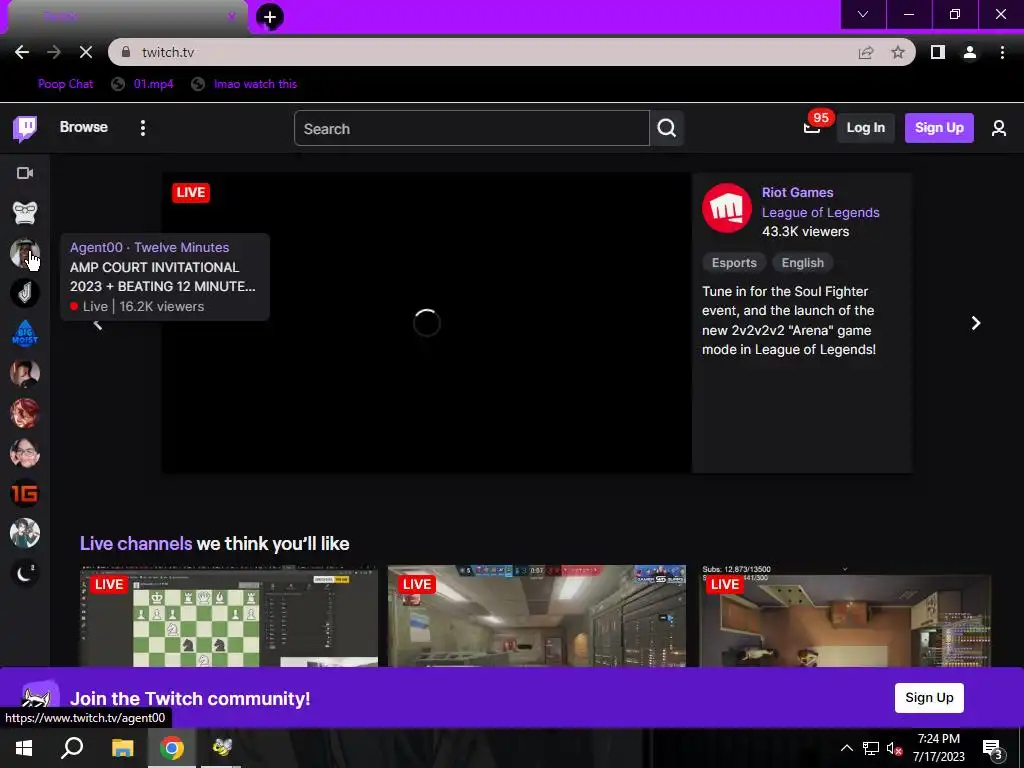Click the featured stream video player

point(426,323)
